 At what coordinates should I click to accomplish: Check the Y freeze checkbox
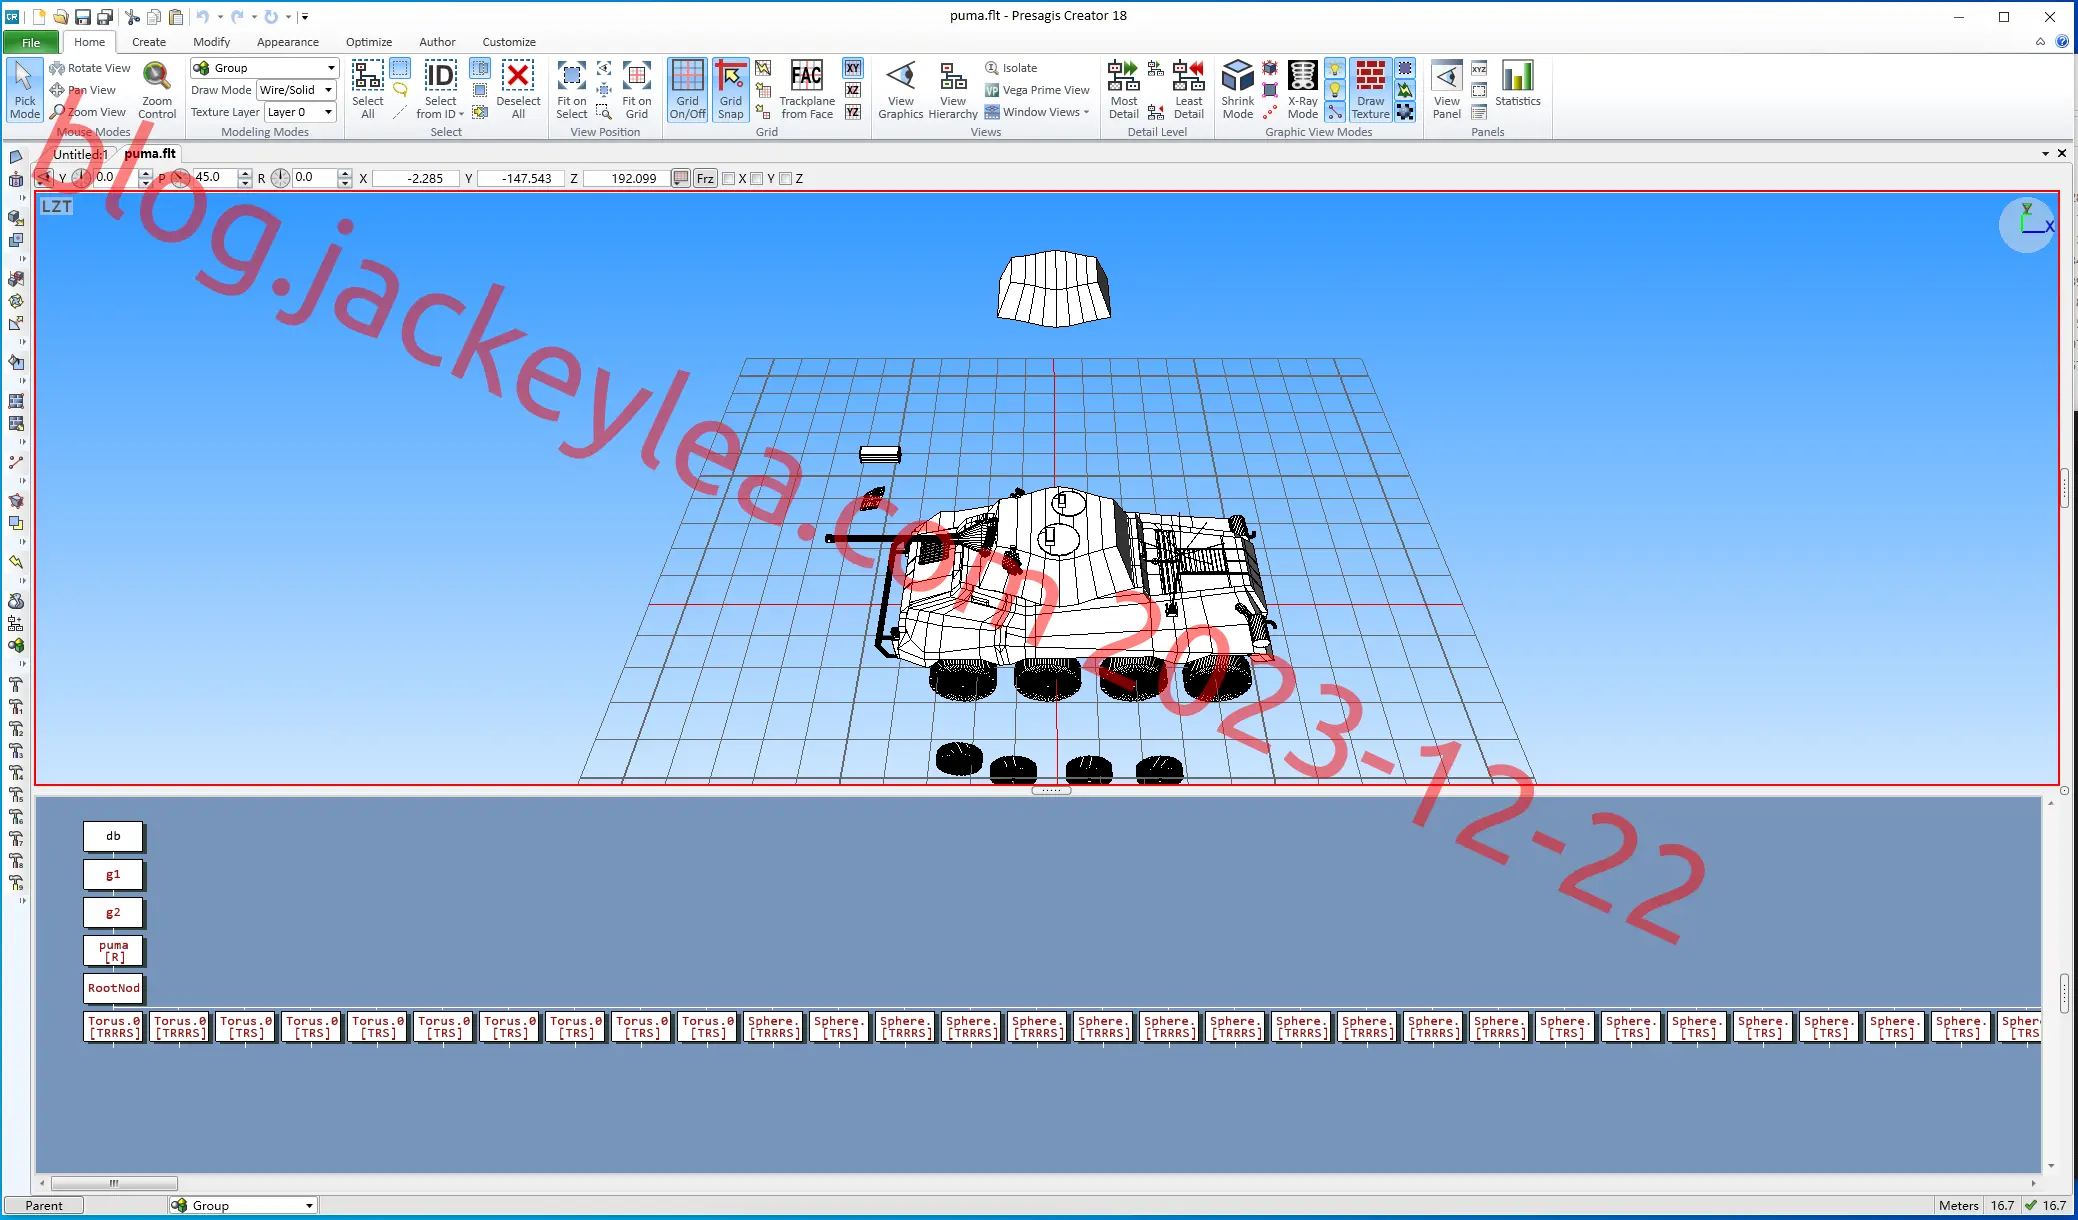click(x=757, y=179)
